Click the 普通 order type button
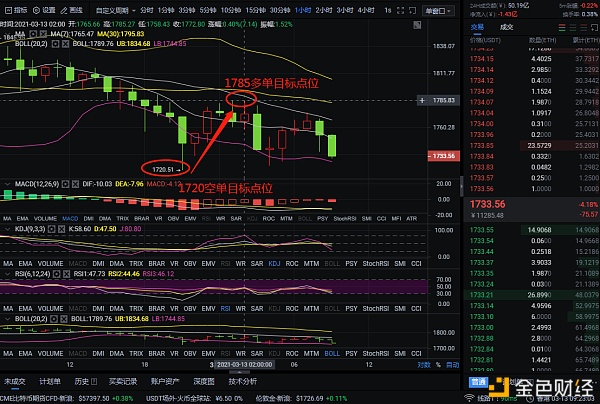The image size is (600, 404). 478,382
